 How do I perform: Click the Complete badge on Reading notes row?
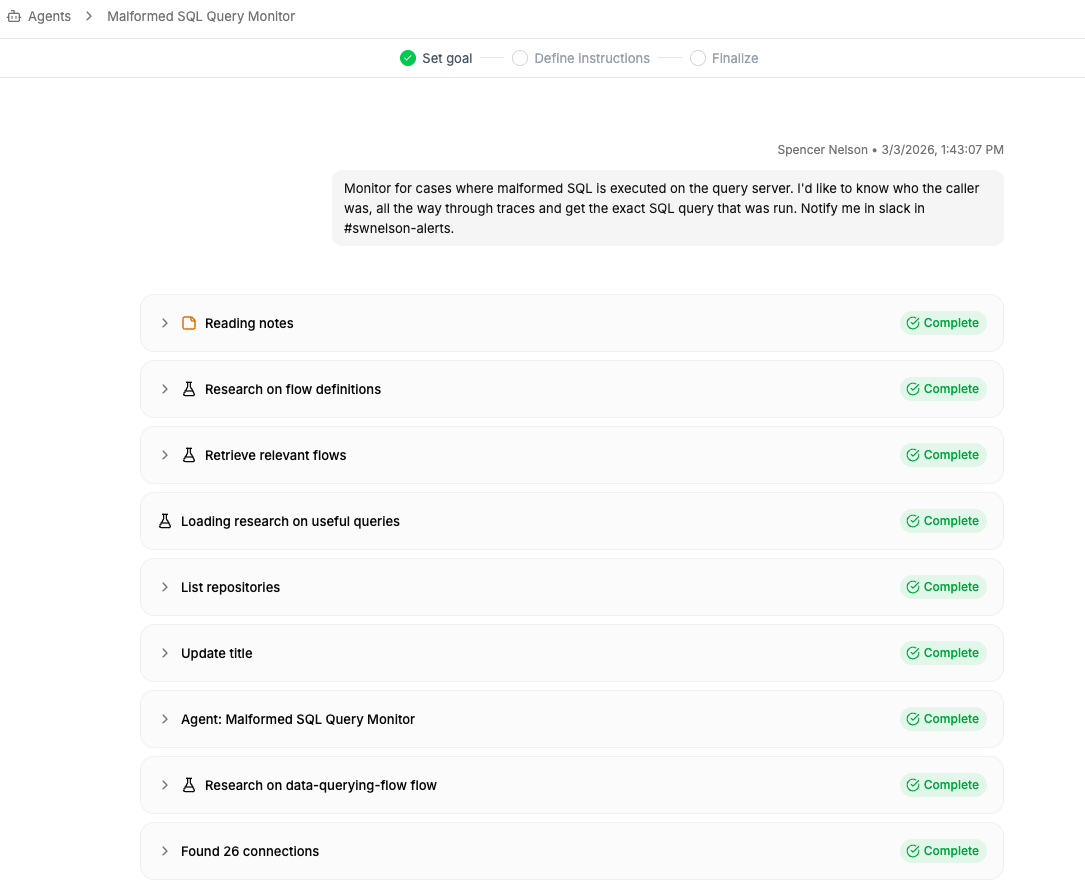(x=942, y=323)
